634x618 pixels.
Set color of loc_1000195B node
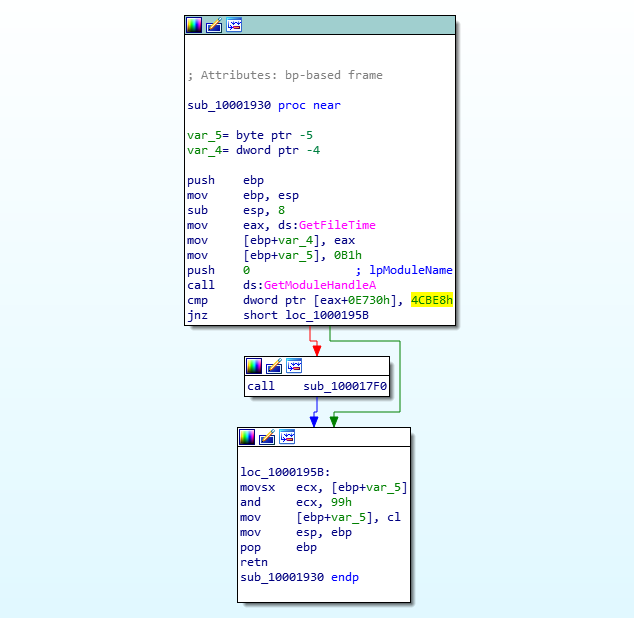coord(247,437)
